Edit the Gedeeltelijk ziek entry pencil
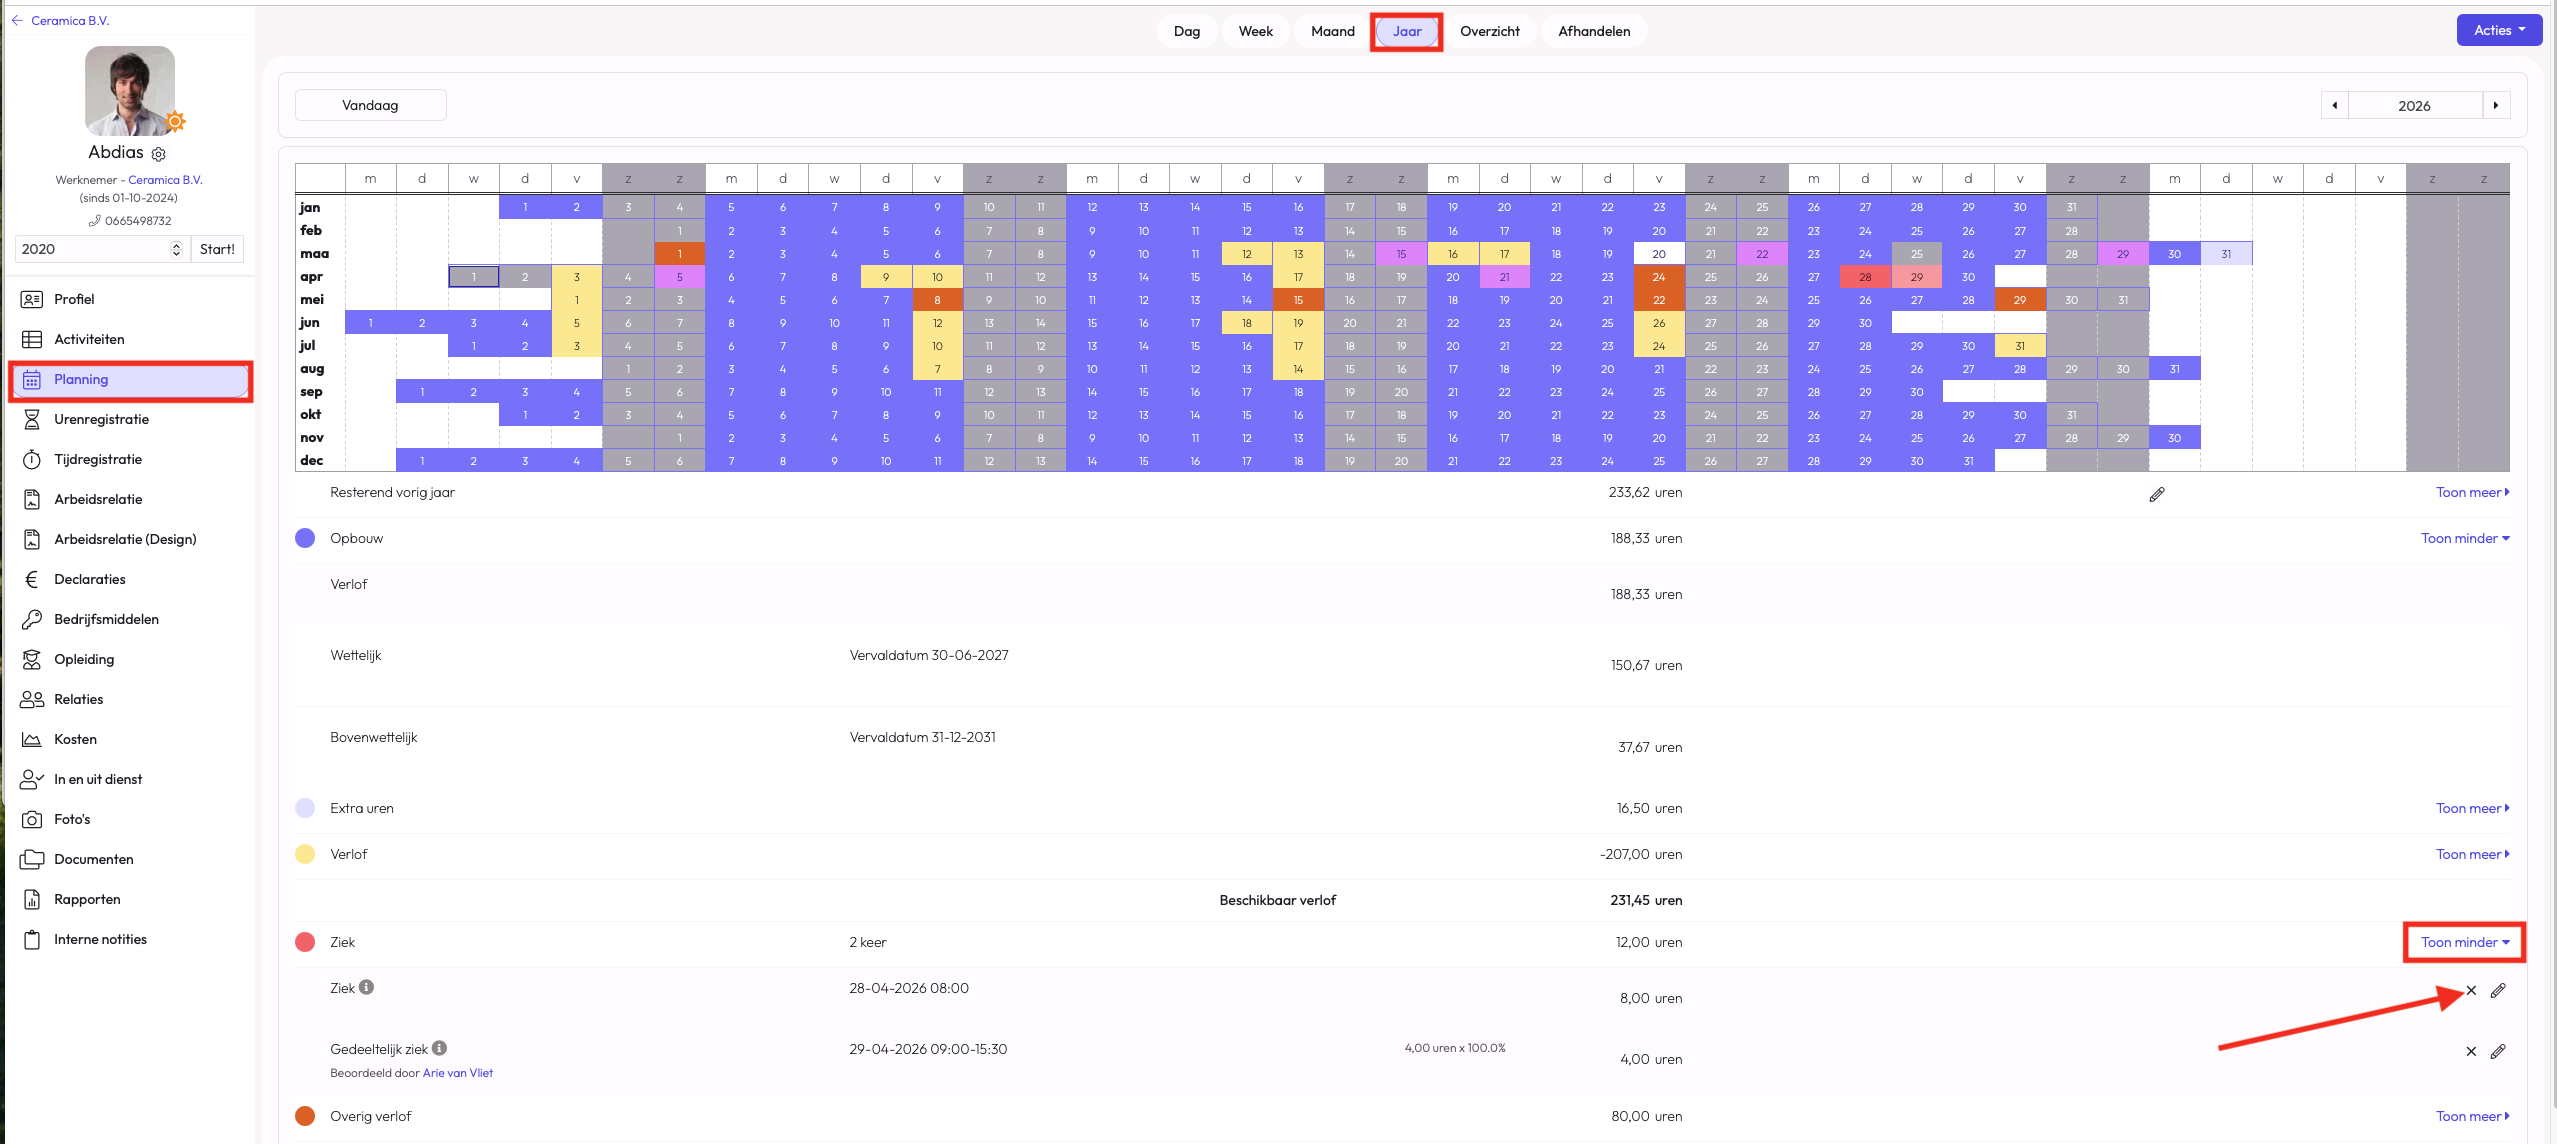 tap(2498, 1051)
